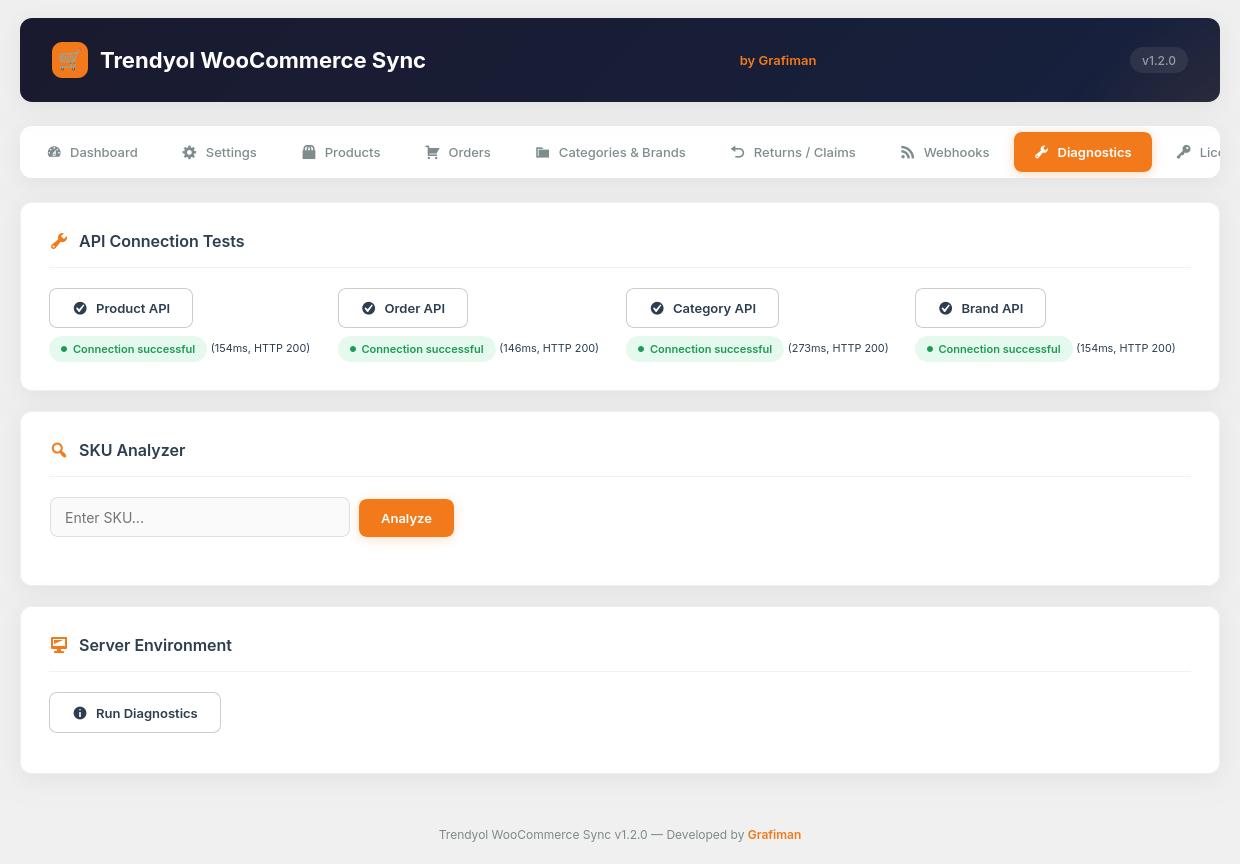Test the Brand API connection
1240x864 pixels.
(x=980, y=308)
